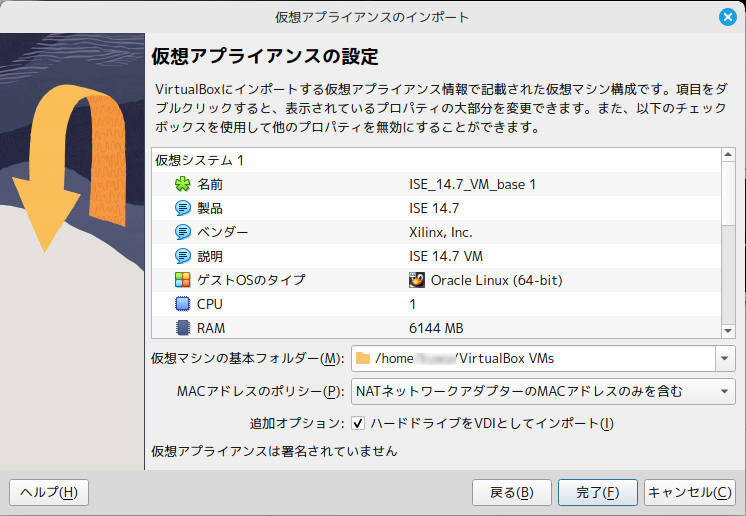This screenshot has width=746, height=516.
Task: Click the folder icon in the base folder field
Action: 363,358
